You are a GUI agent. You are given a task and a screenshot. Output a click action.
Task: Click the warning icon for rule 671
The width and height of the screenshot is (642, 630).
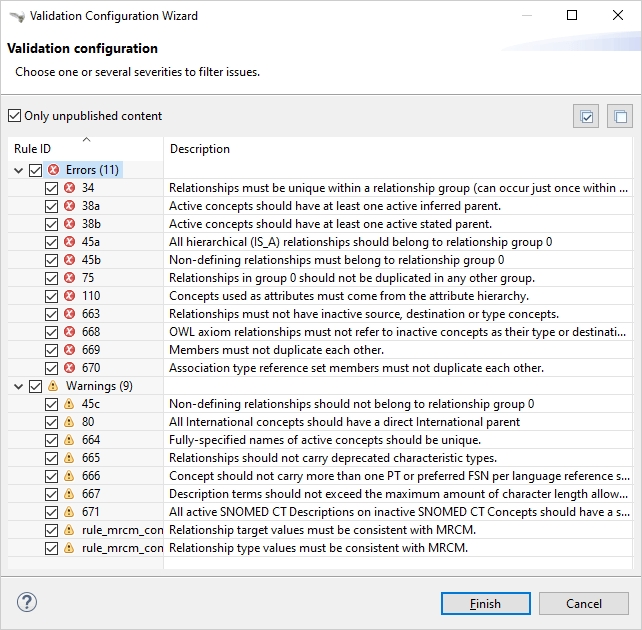tap(69, 512)
